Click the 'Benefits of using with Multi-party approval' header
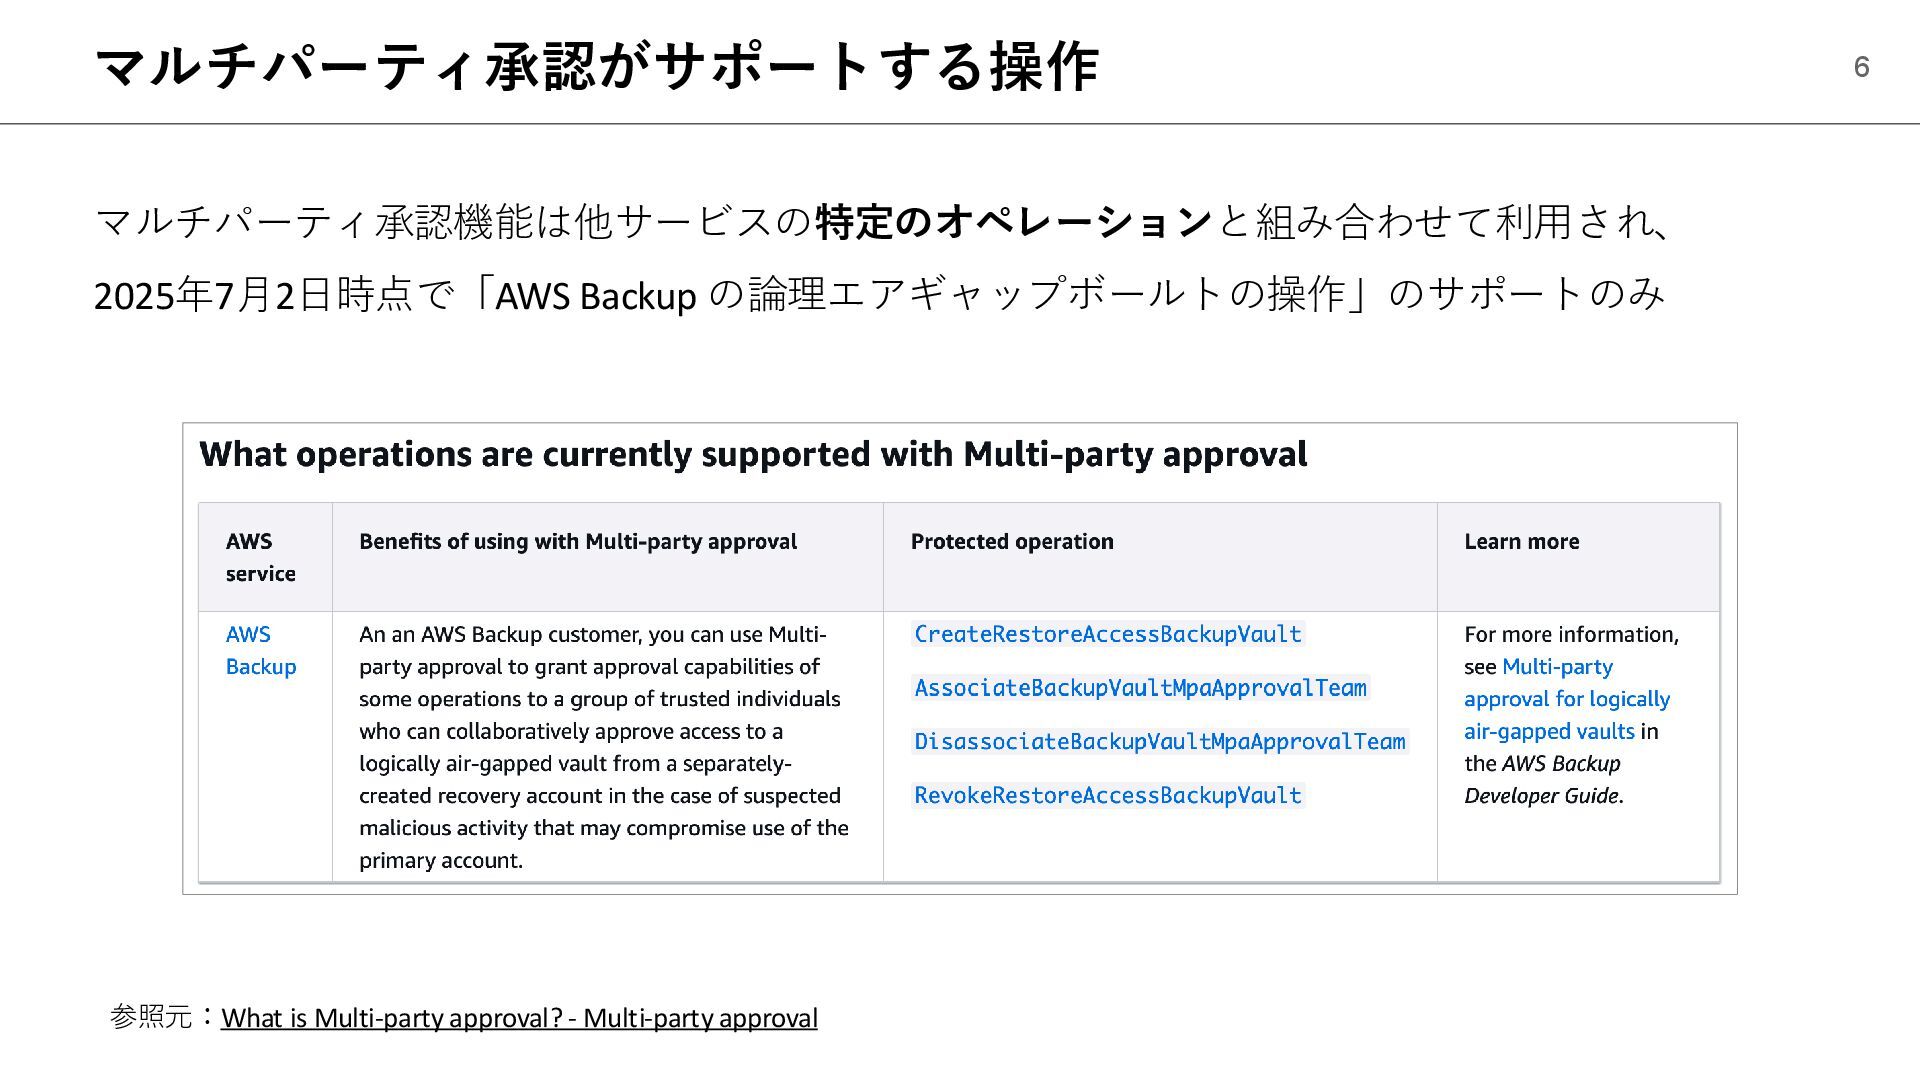Screen dimensions: 1920x1080 click(578, 541)
